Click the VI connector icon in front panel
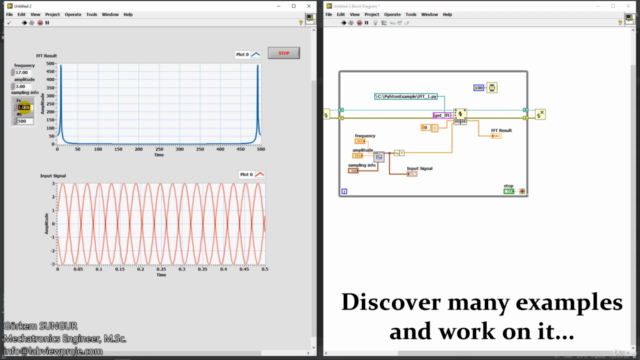The height and width of the screenshot is (360, 640). [x=310, y=18]
